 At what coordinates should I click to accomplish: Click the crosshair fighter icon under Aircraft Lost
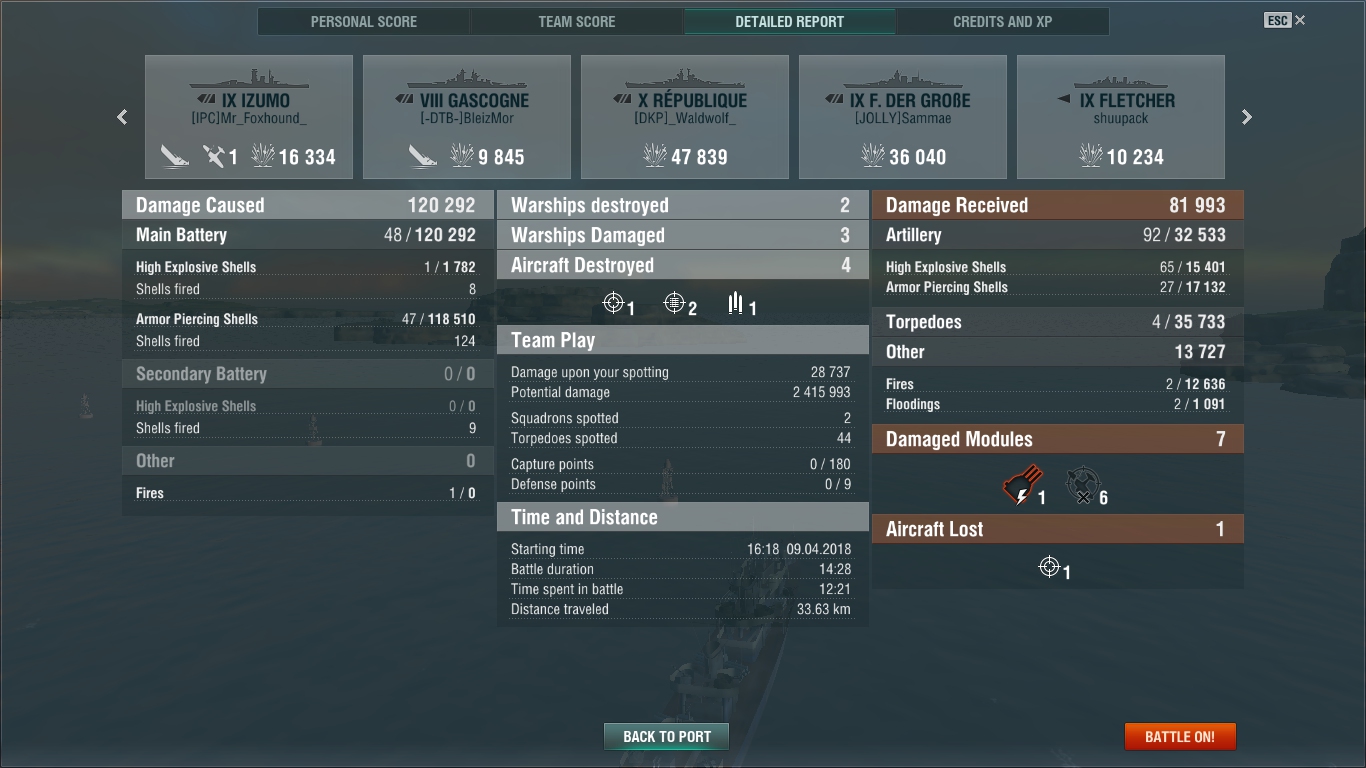coord(1049,567)
